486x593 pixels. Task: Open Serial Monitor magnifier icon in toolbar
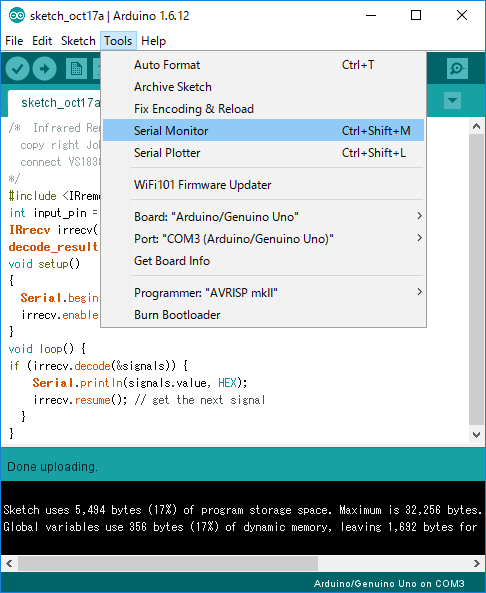457,68
